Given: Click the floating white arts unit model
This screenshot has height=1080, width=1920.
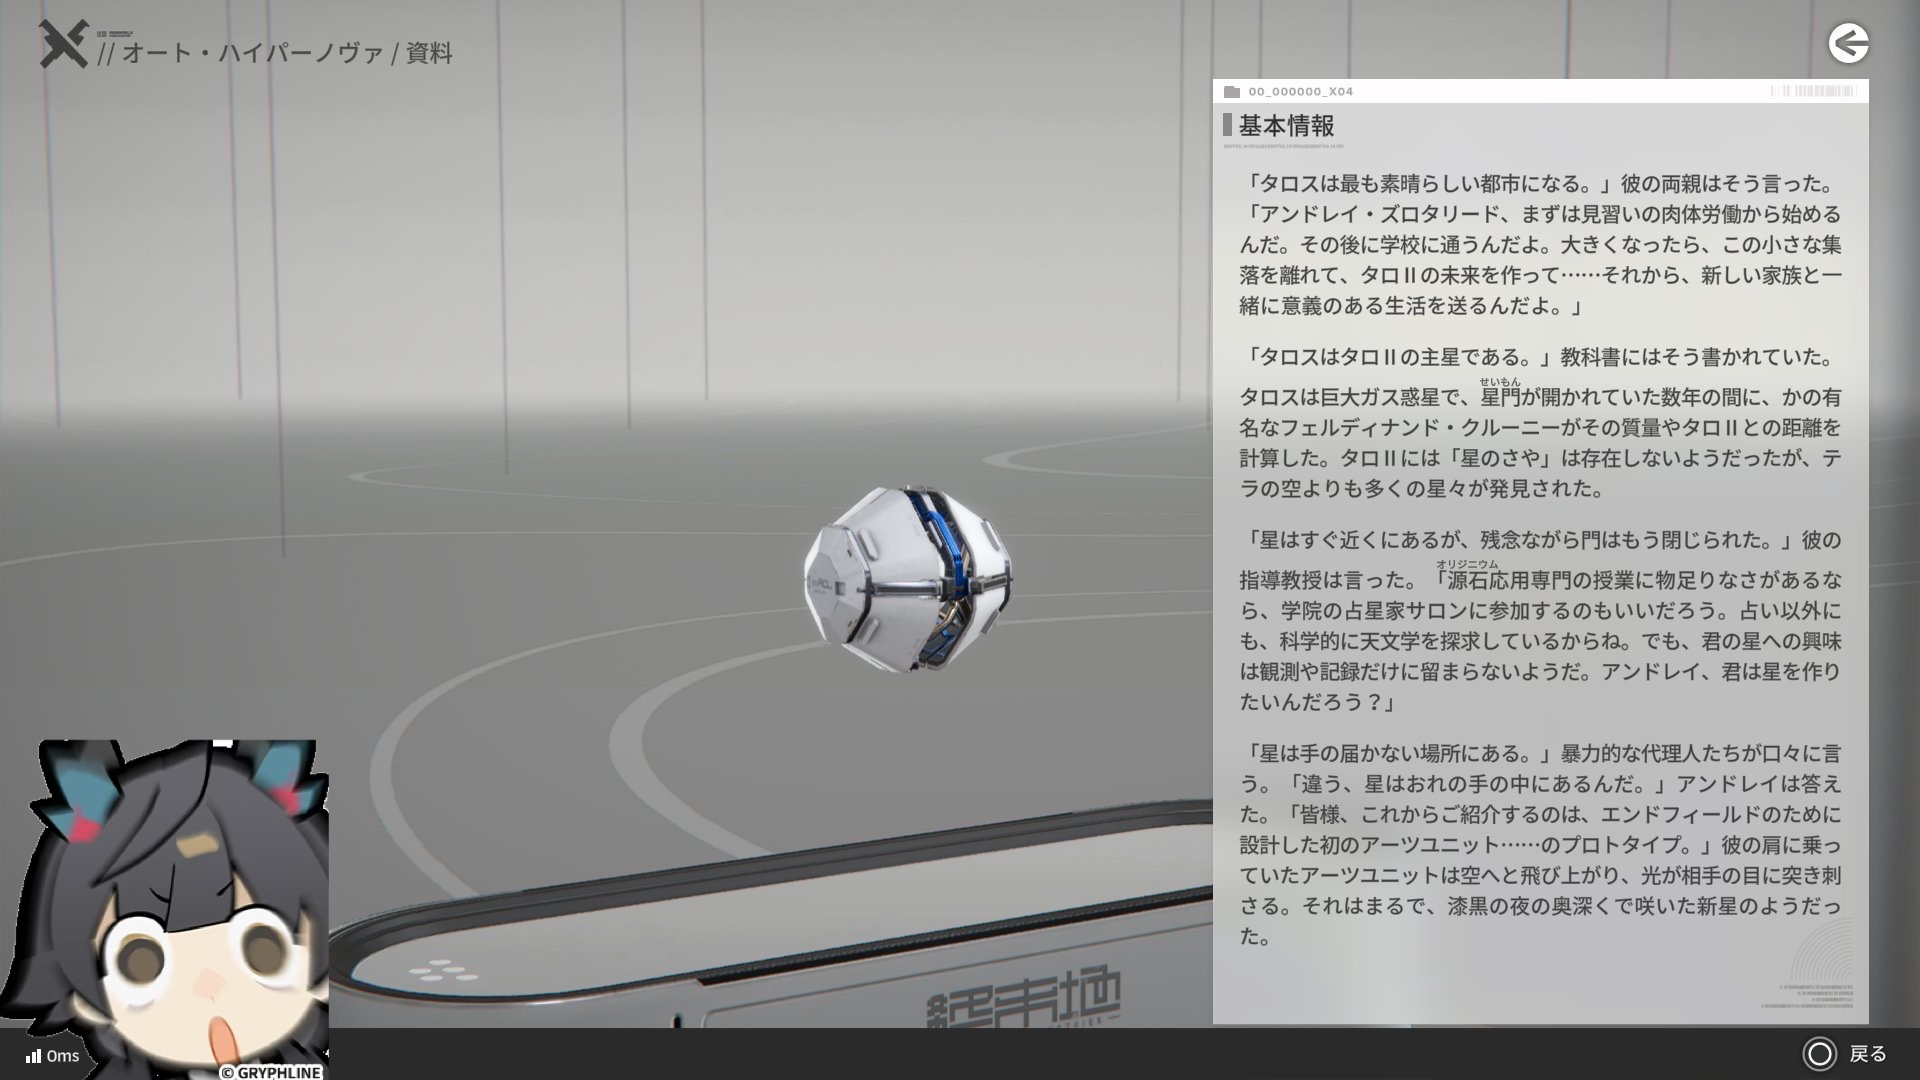Looking at the screenshot, I should [x=907, y=579].
